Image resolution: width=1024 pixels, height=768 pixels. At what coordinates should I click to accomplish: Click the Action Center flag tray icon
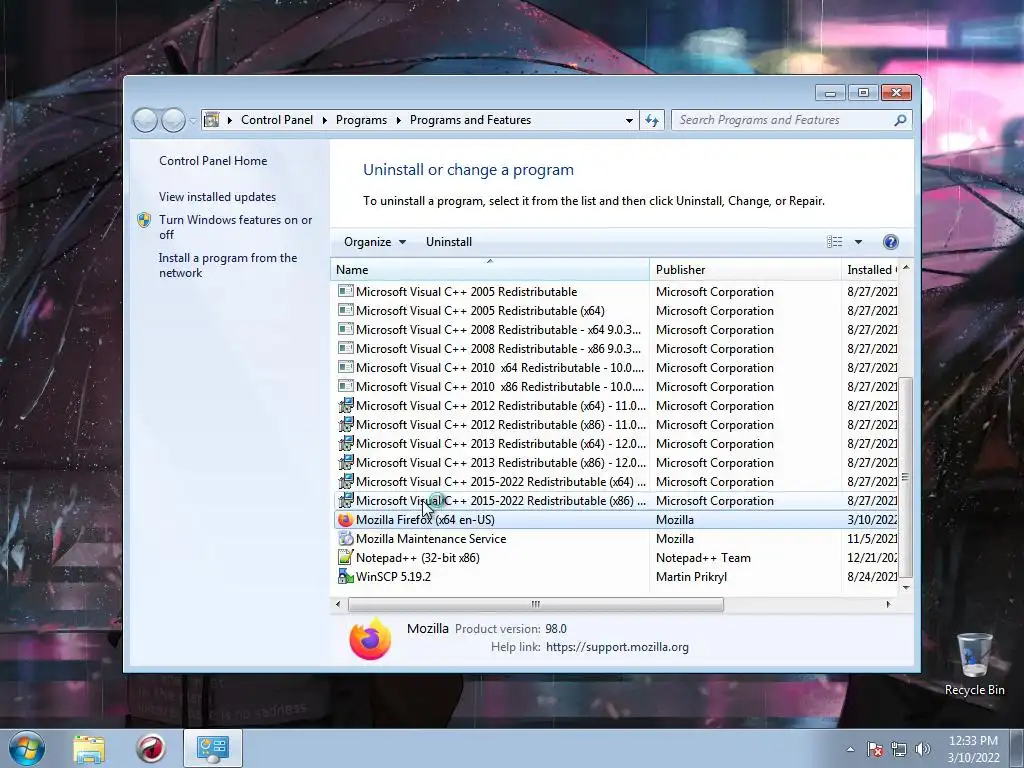[875, 749]
